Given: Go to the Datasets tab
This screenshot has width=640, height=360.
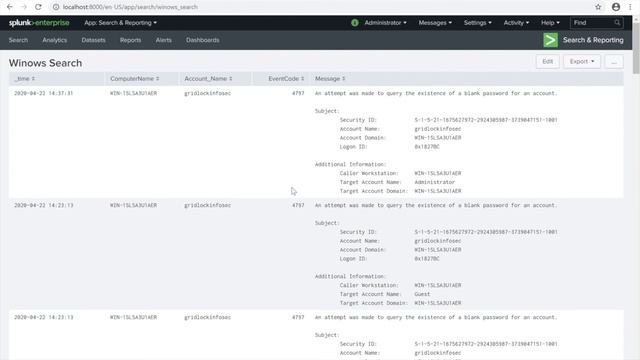Looking at the screenshot, I should pyautogui.click(x=93, y=40).
